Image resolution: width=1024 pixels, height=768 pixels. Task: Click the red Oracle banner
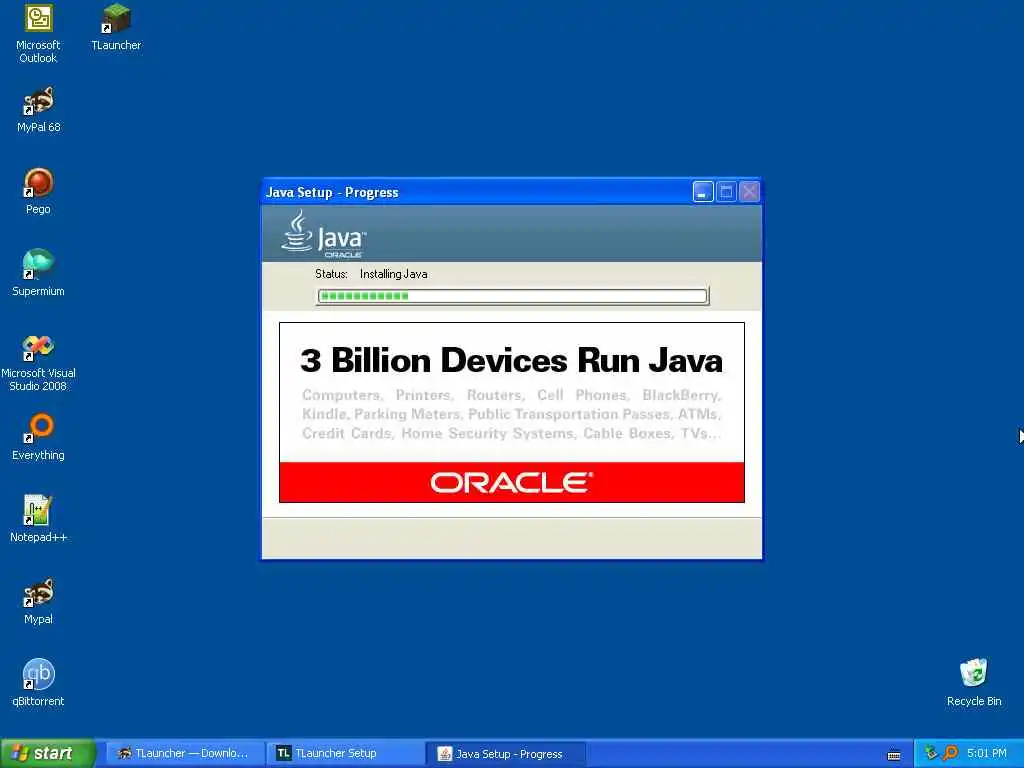tap(512, 483)
